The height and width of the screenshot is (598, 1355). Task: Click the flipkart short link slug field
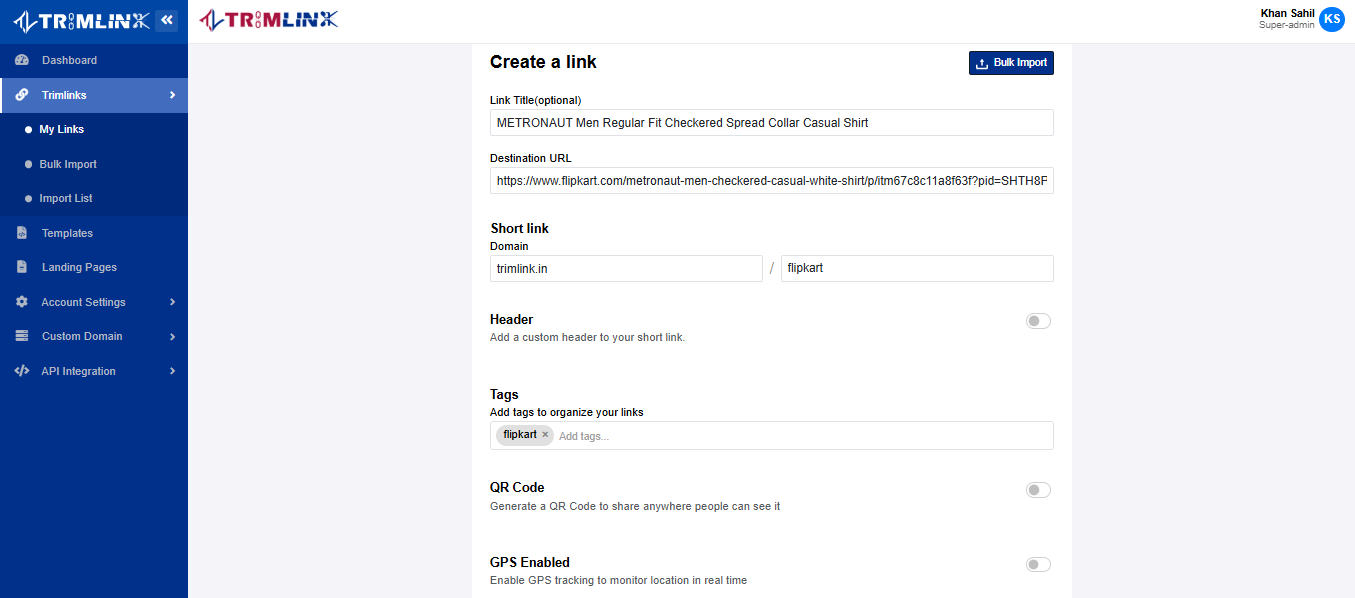click(917, 268)
